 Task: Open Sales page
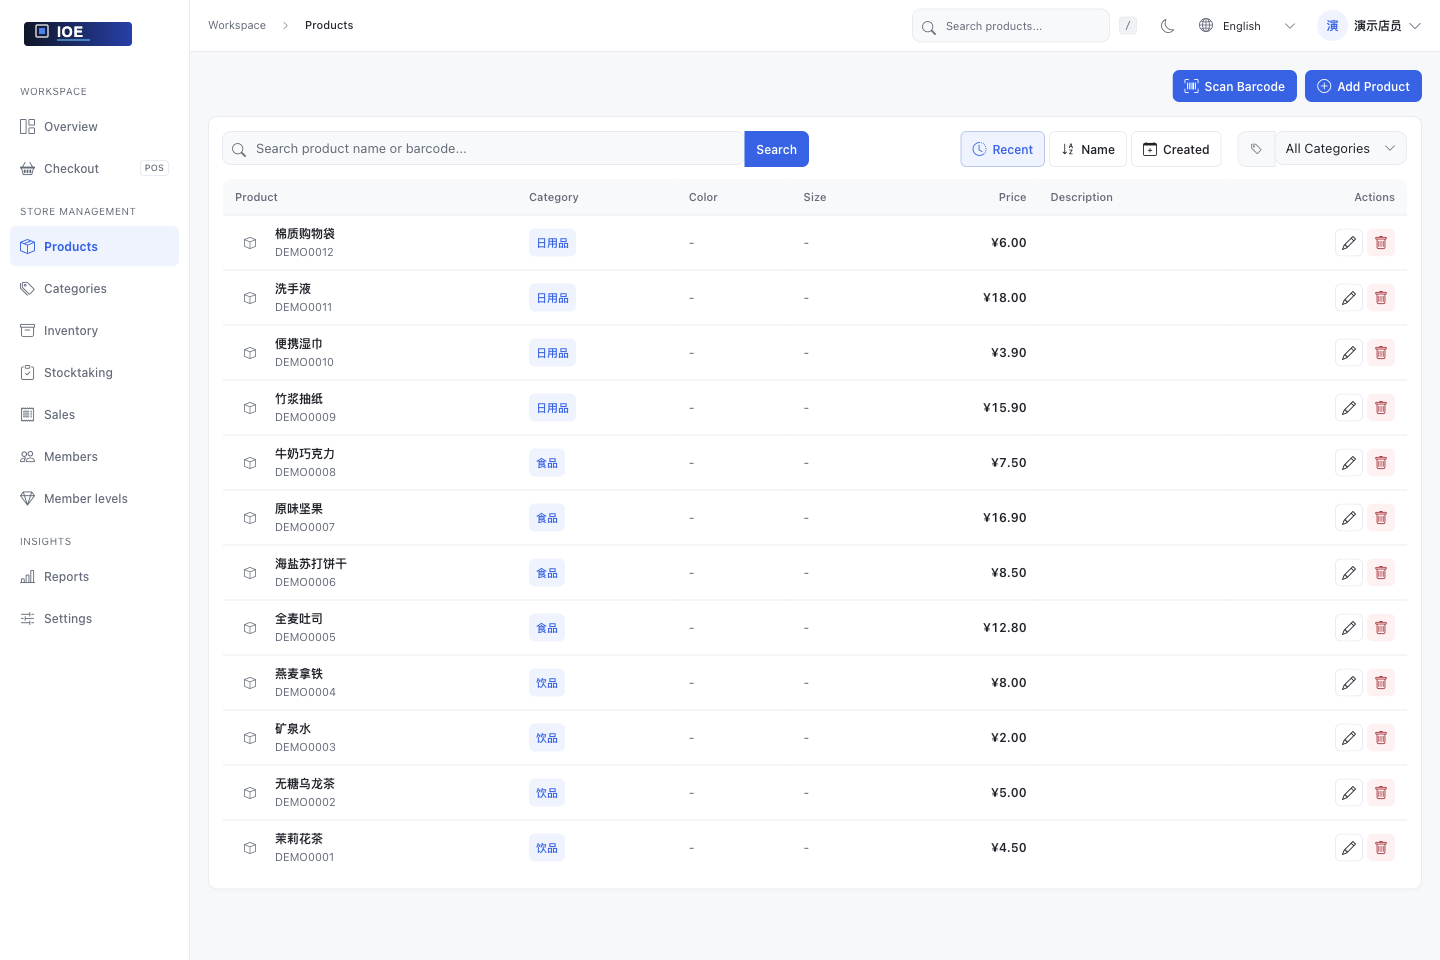(x=94, y=415)
